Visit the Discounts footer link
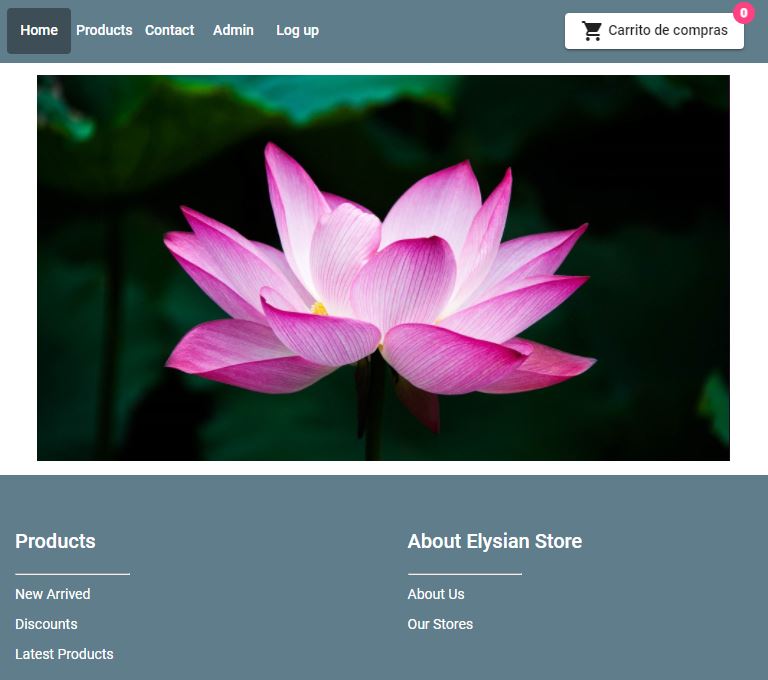Image resolution: width=768 pixels, height=680 pixels. [x=46, y=624]
